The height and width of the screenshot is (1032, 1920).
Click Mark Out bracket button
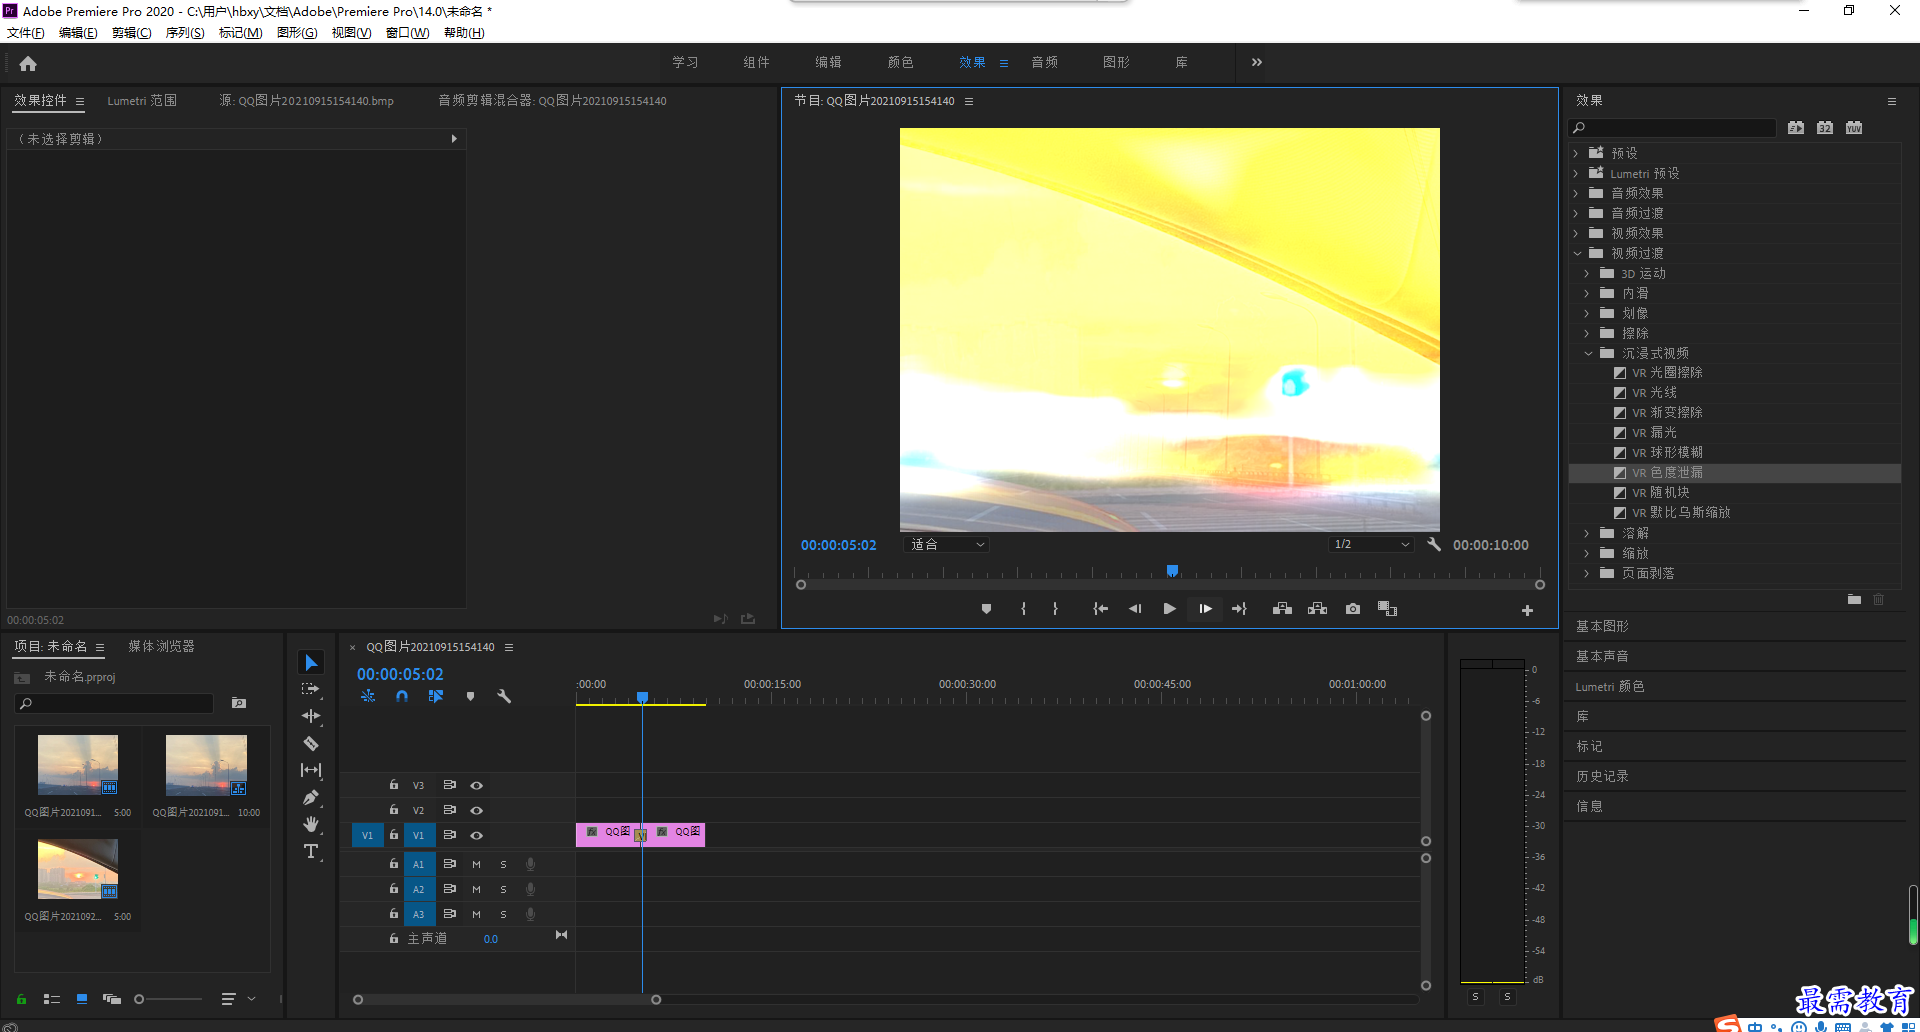click(x=1055, y=609)
